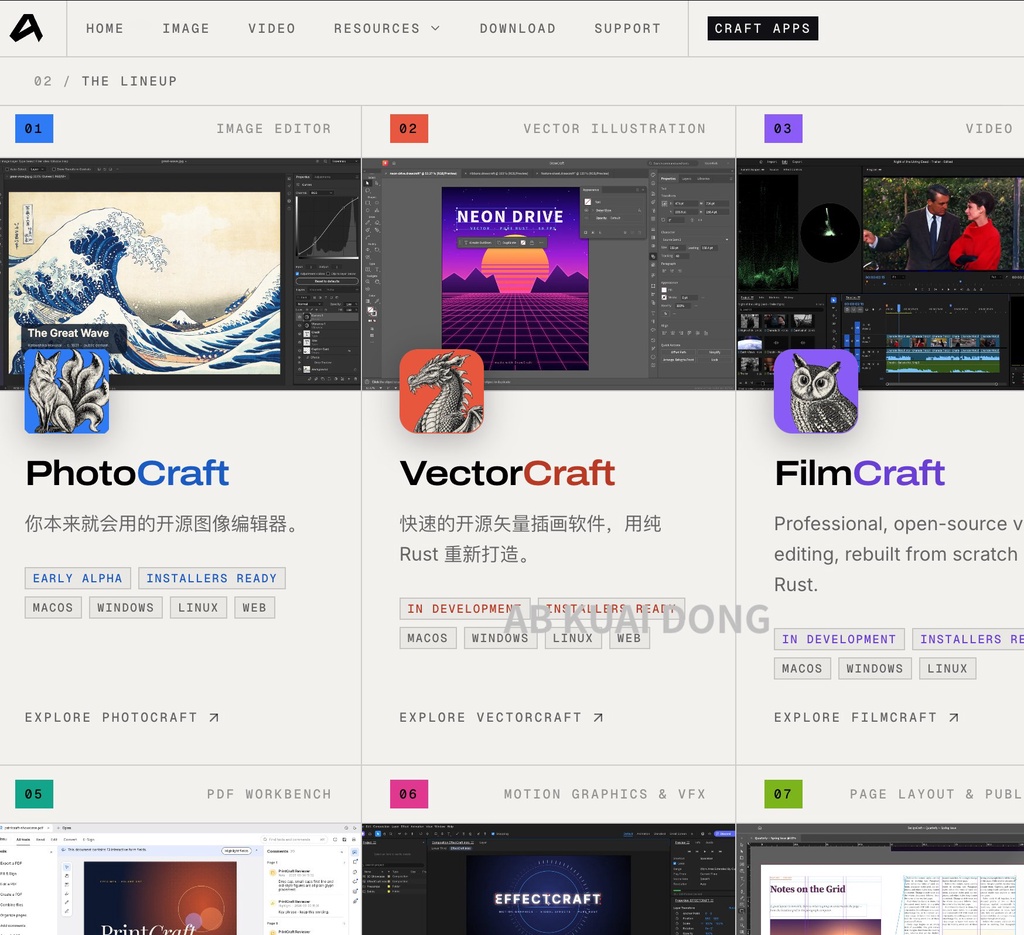Click the green 05 number badge
1024x935 pixels.
[x=34, y=794]
